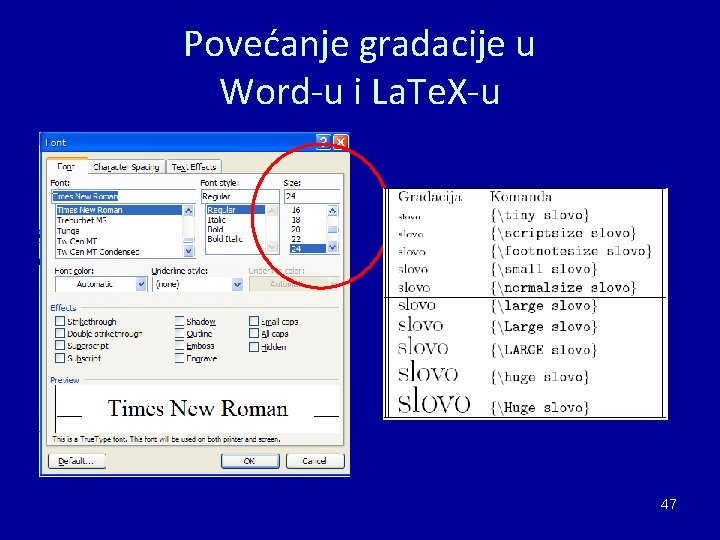
Task: Click the Cancel button
Action: pyautogui.click(x=315, y=461)
